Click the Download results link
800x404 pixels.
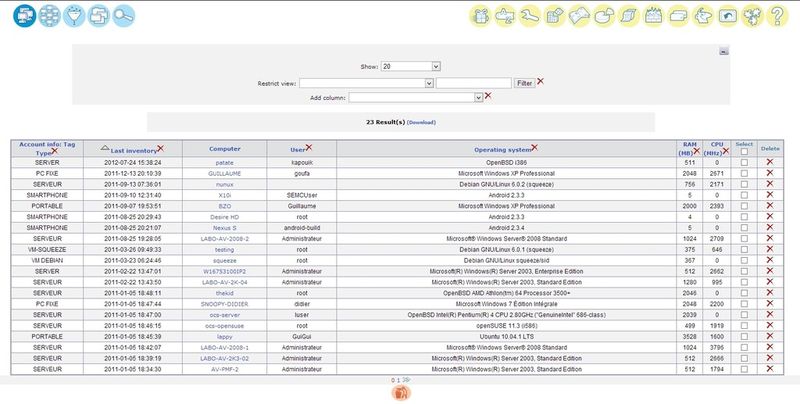click(421, 122)
